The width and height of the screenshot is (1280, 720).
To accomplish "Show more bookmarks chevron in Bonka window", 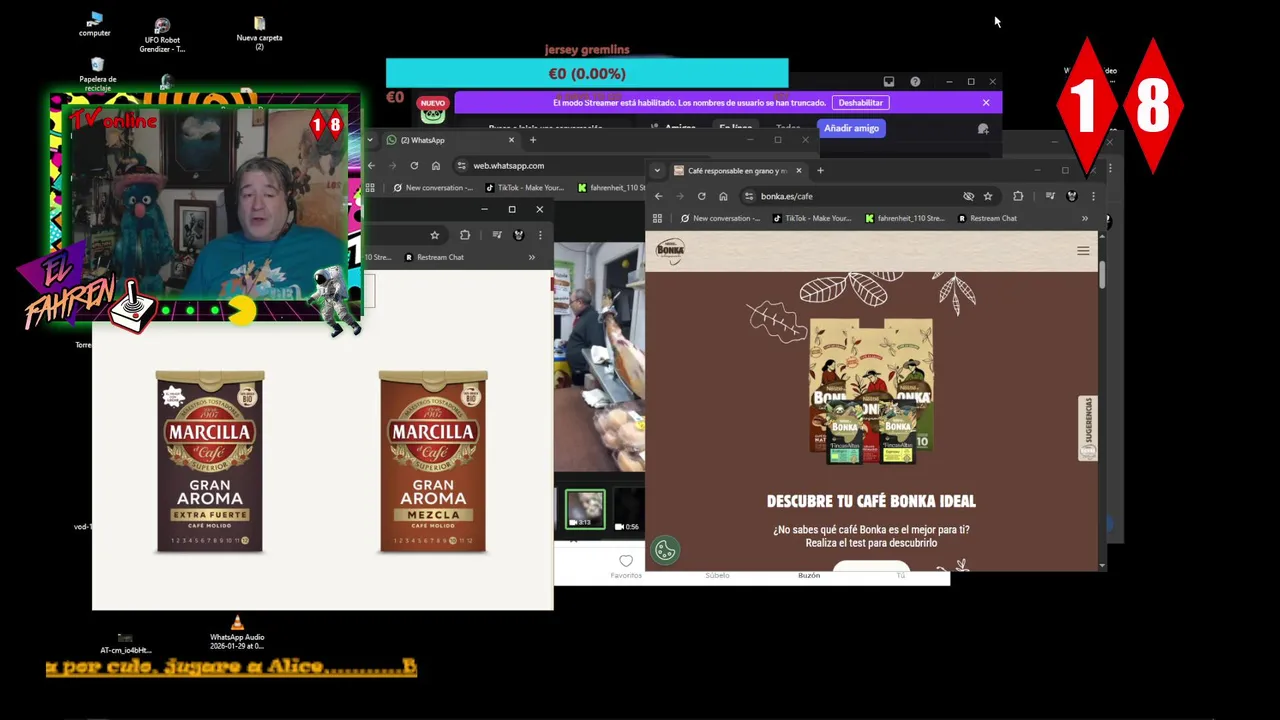I will coord(1084,218).
